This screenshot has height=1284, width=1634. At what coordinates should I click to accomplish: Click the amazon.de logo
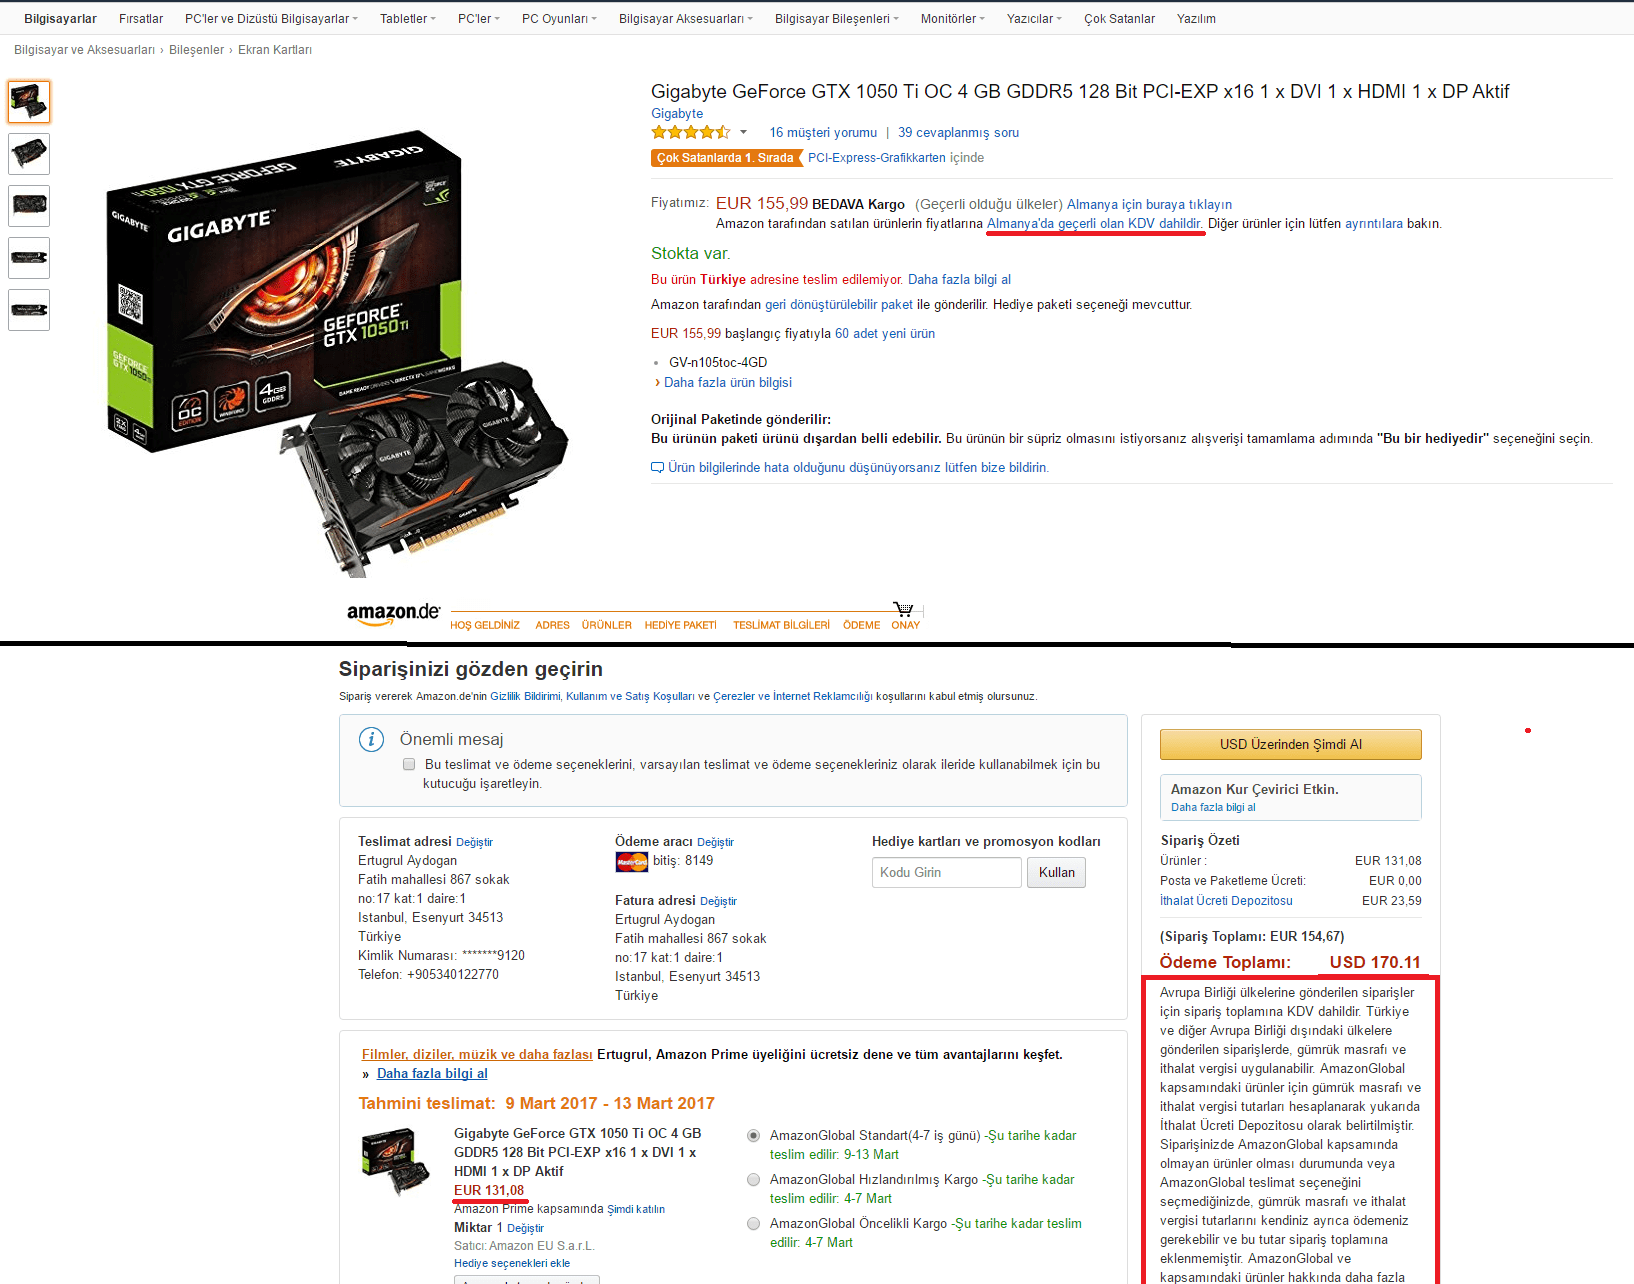393,614
